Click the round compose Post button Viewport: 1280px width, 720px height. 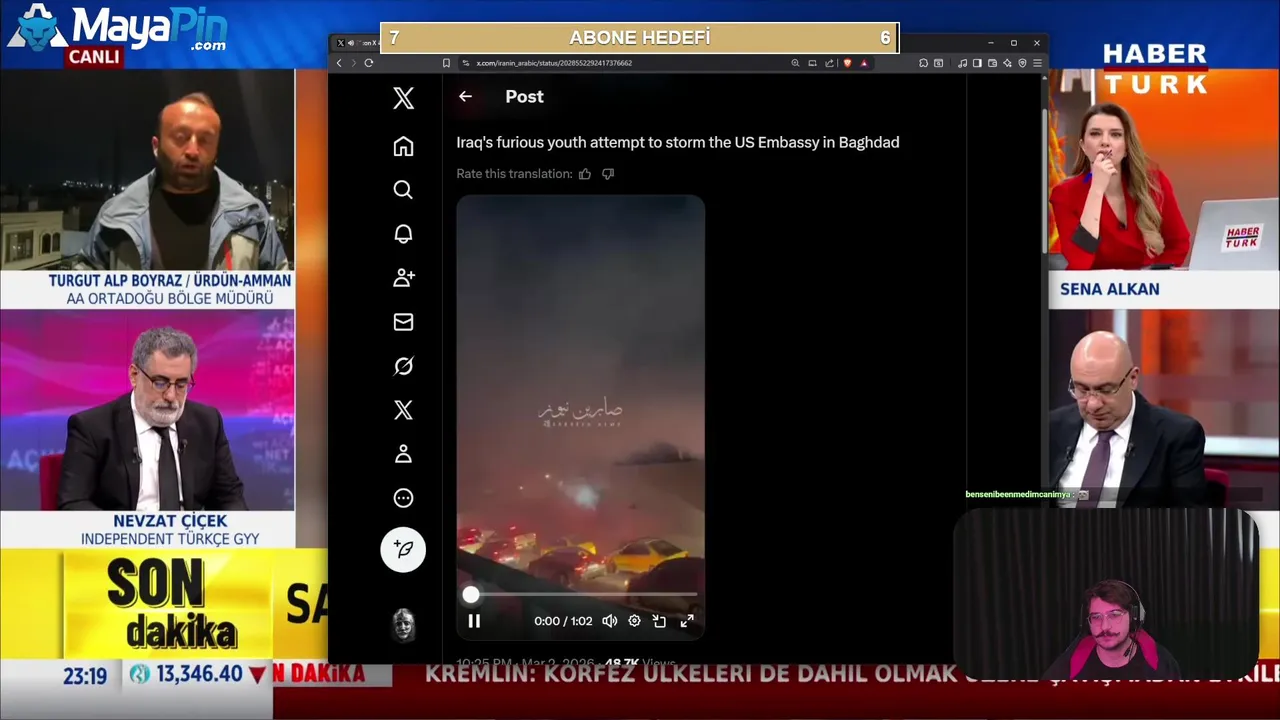coord(403,549)
